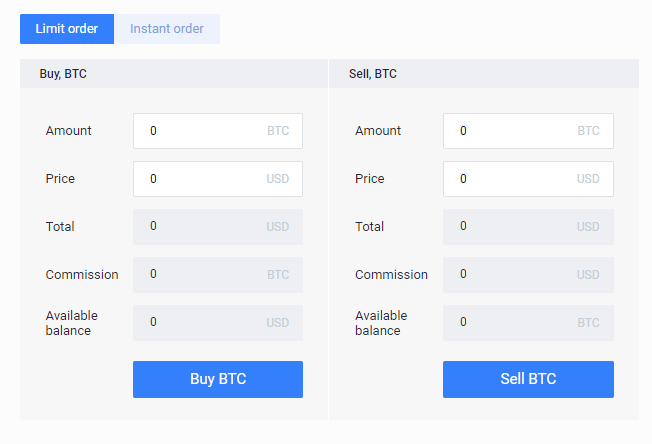
Task: Click the Price label in Sell panel
Action: click(x=370, y=179)
